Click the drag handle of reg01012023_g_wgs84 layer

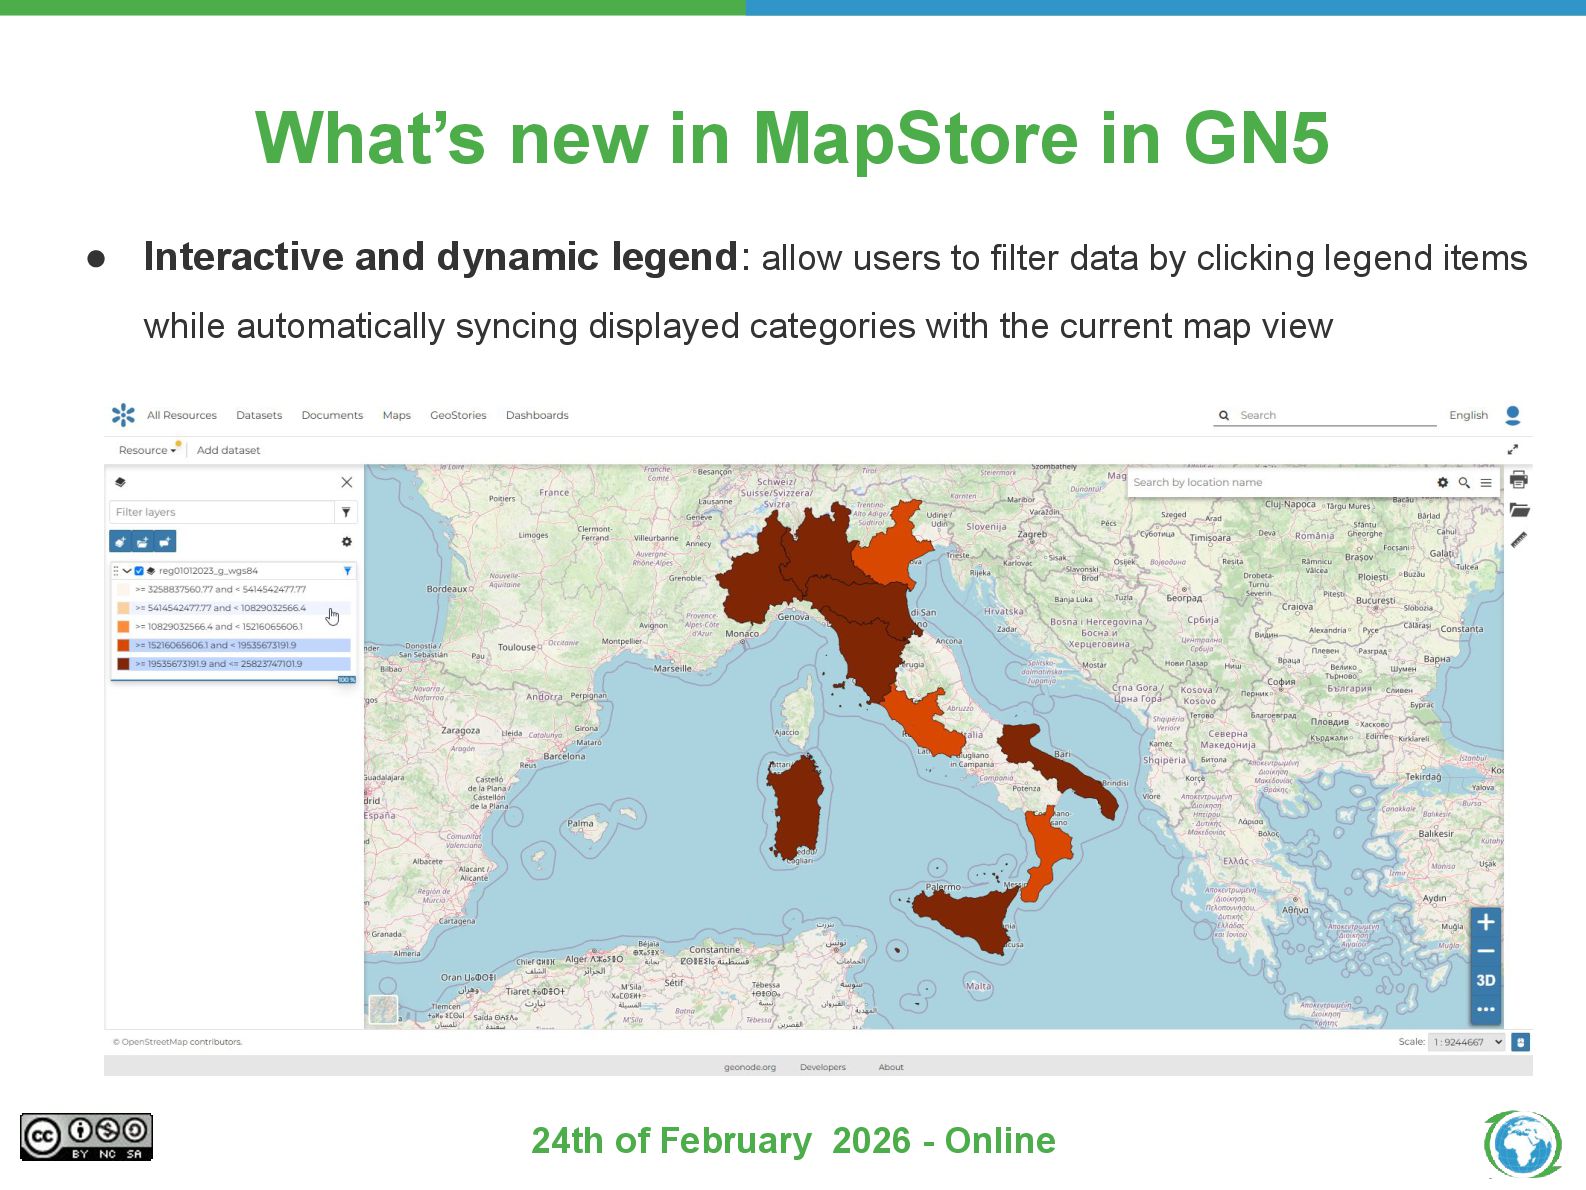(x=115, y=571)
